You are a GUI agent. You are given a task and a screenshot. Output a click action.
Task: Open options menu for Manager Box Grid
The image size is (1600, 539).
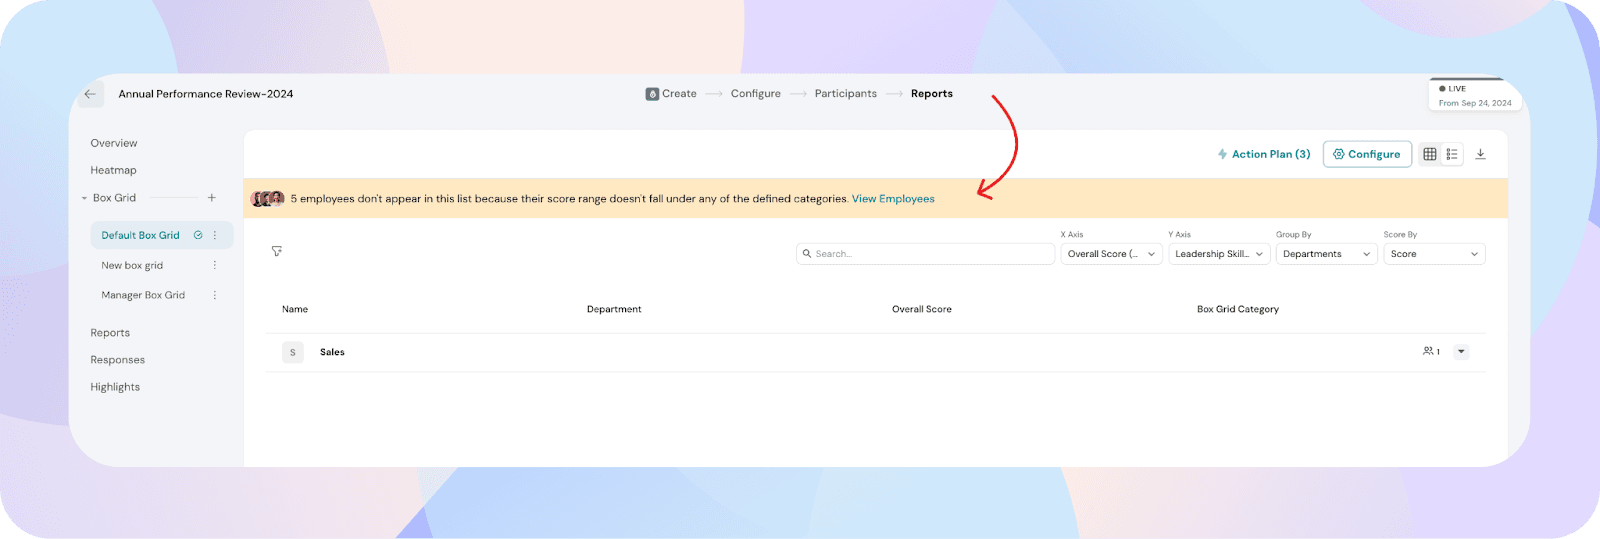click(x=215, y=295)
